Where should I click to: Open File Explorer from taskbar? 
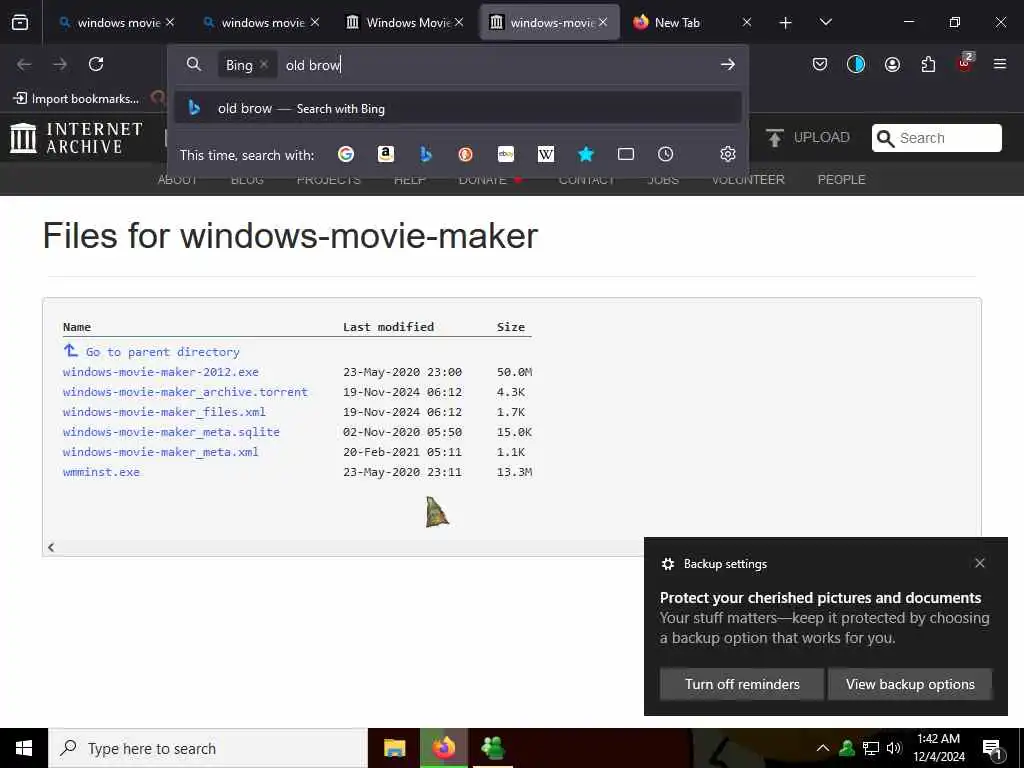tap(394, 748)
